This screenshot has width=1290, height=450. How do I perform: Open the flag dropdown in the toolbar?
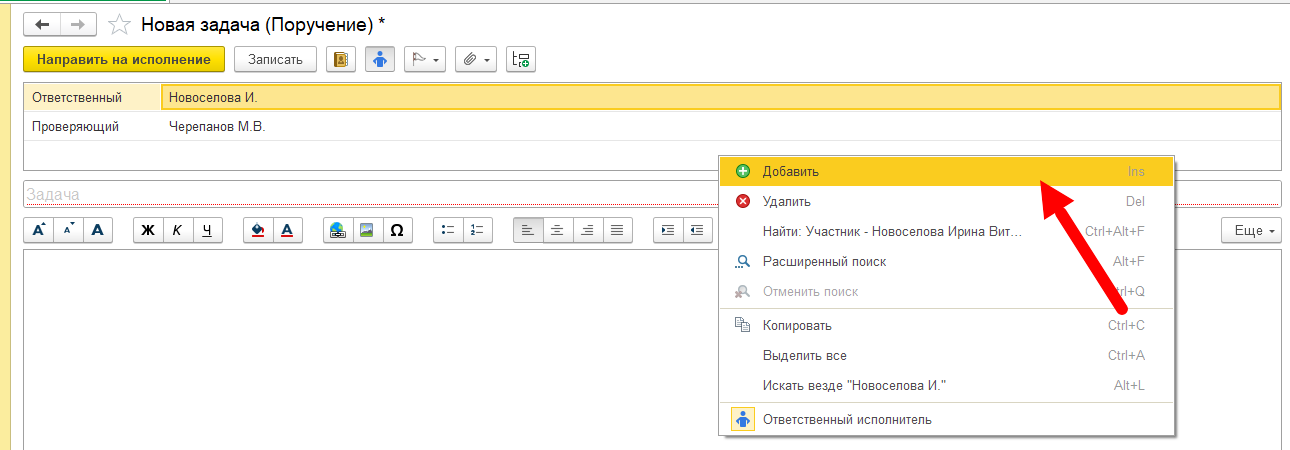(x=424, y=60)
